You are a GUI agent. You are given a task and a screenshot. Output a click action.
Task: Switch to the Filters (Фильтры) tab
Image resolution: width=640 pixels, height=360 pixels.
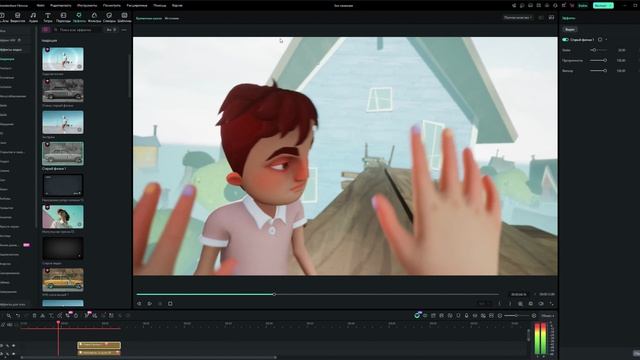[x=94, y=17]
